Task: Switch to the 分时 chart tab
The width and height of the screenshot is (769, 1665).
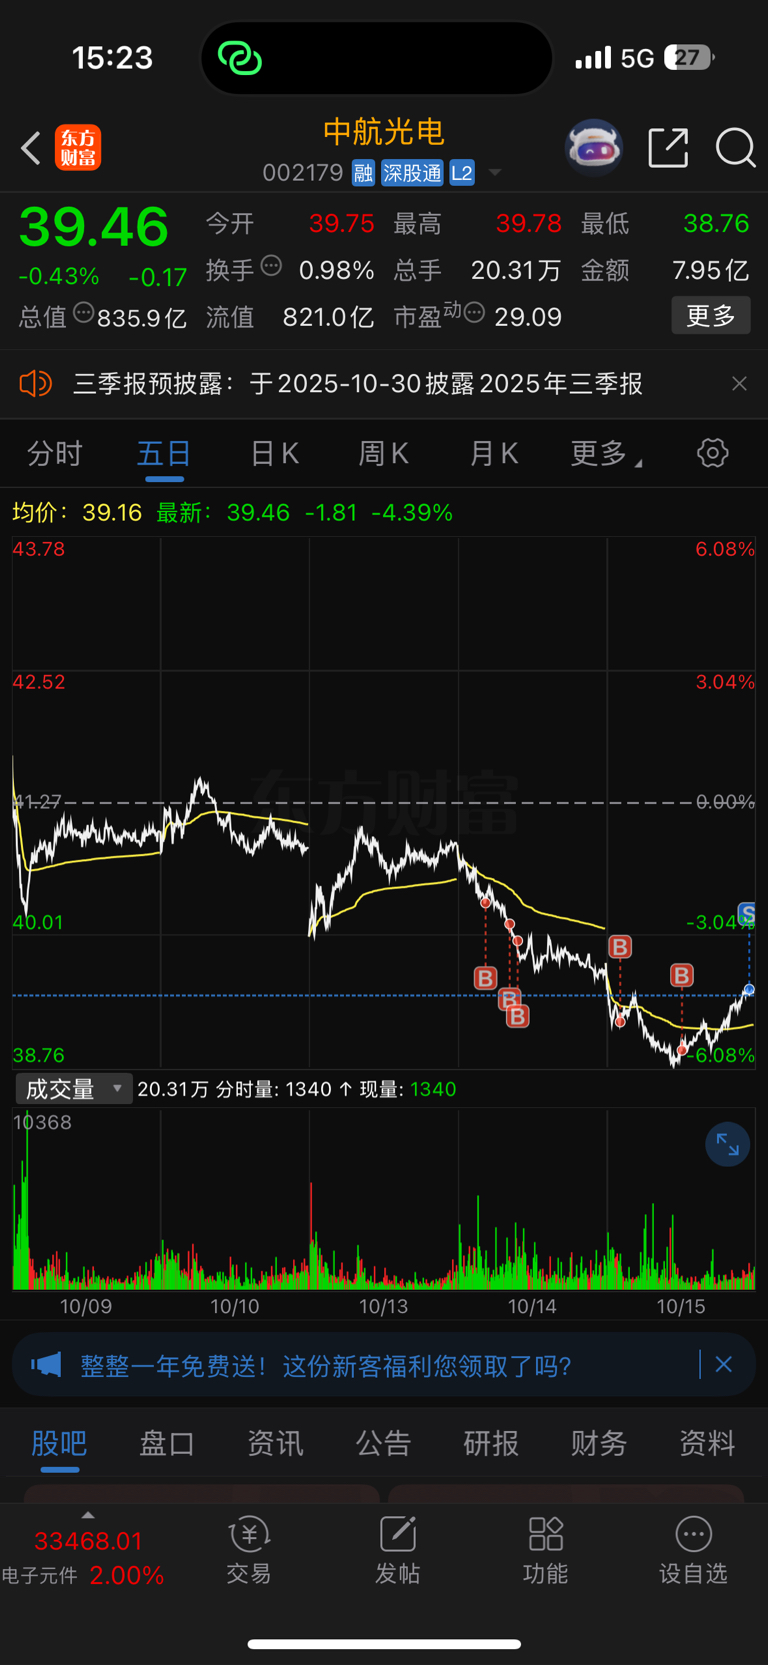Action: (55, 454)
